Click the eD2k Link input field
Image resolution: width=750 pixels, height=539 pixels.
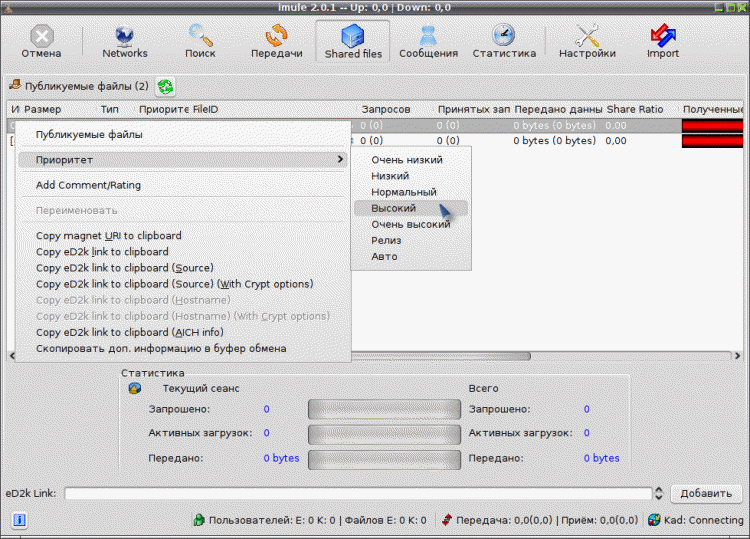click(x=358, y=494)
